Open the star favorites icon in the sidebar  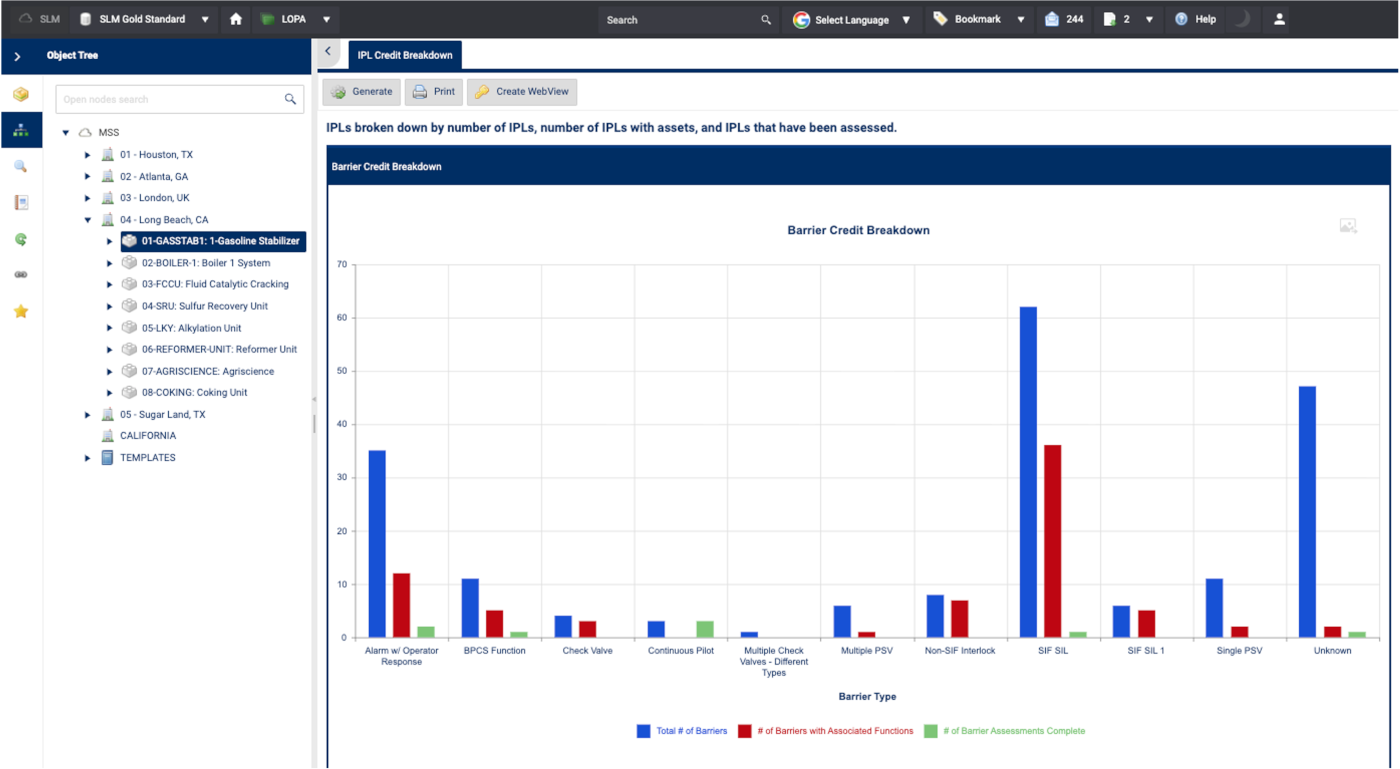[21, 311]
